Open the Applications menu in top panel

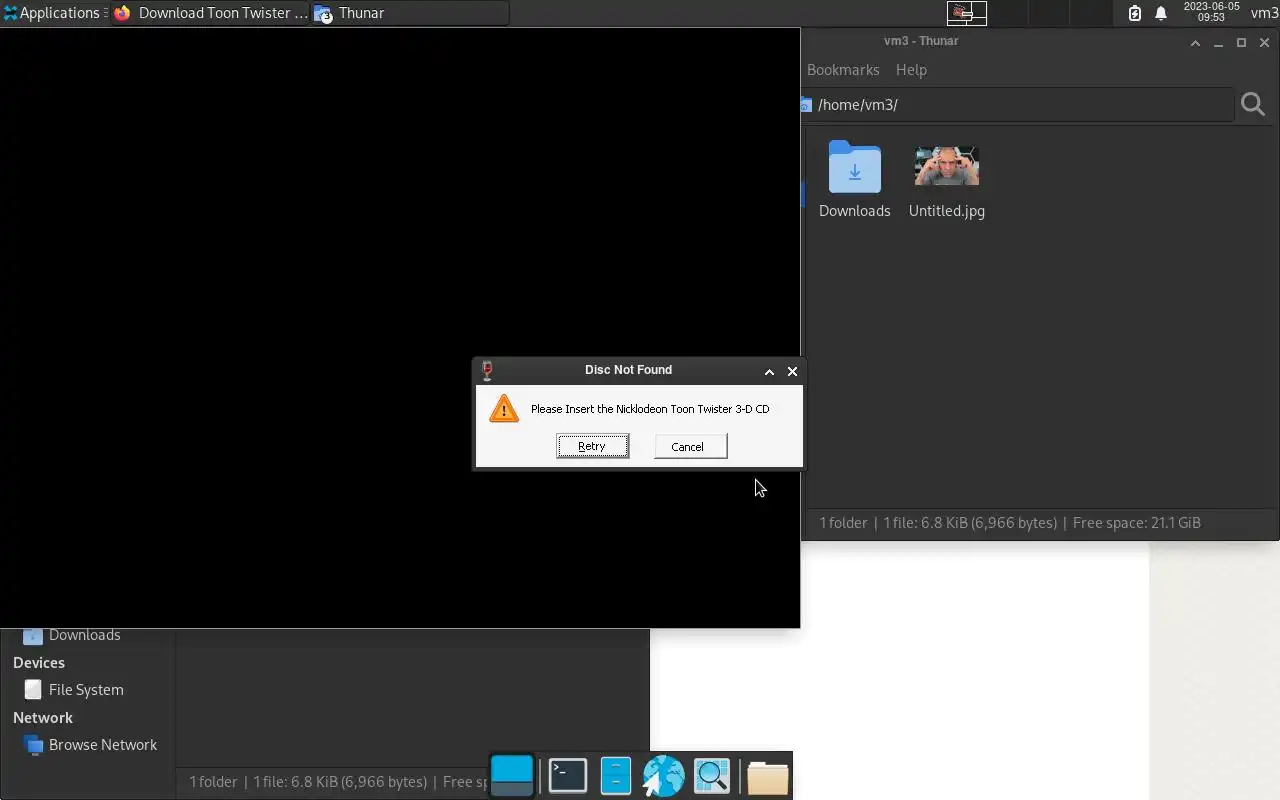click(55, 13)
